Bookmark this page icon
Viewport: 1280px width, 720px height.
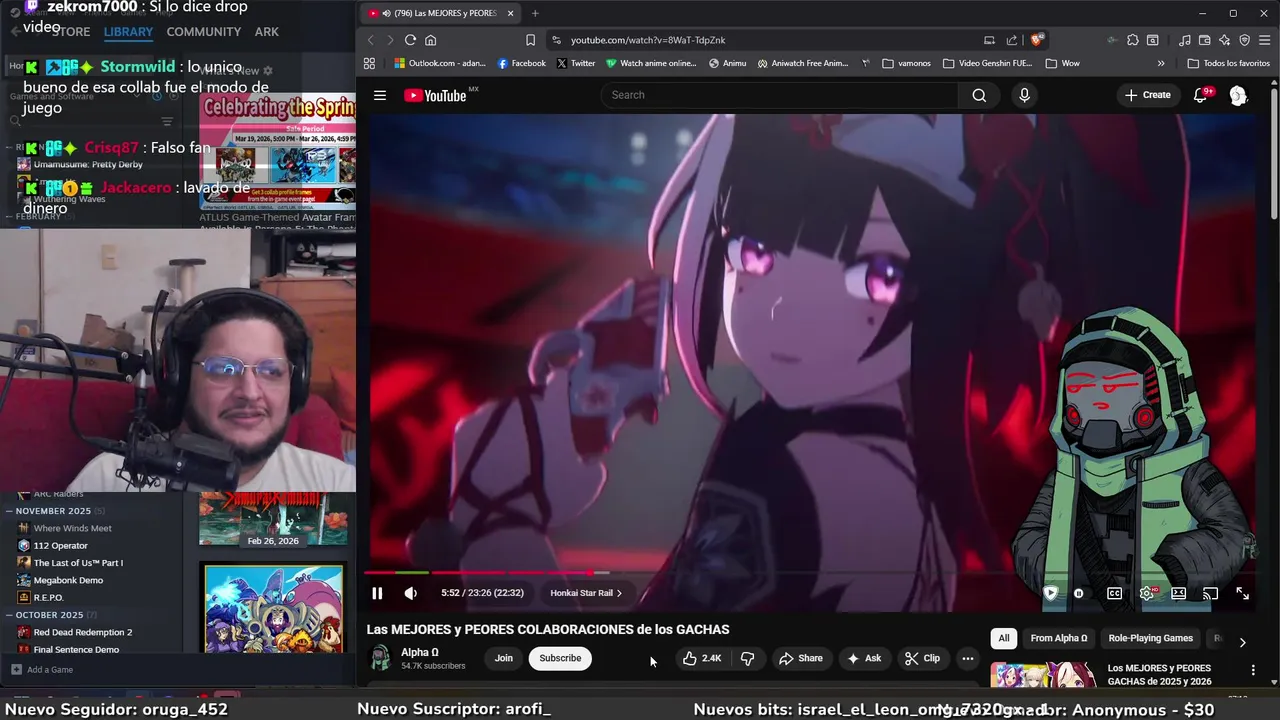coord(530,40)
